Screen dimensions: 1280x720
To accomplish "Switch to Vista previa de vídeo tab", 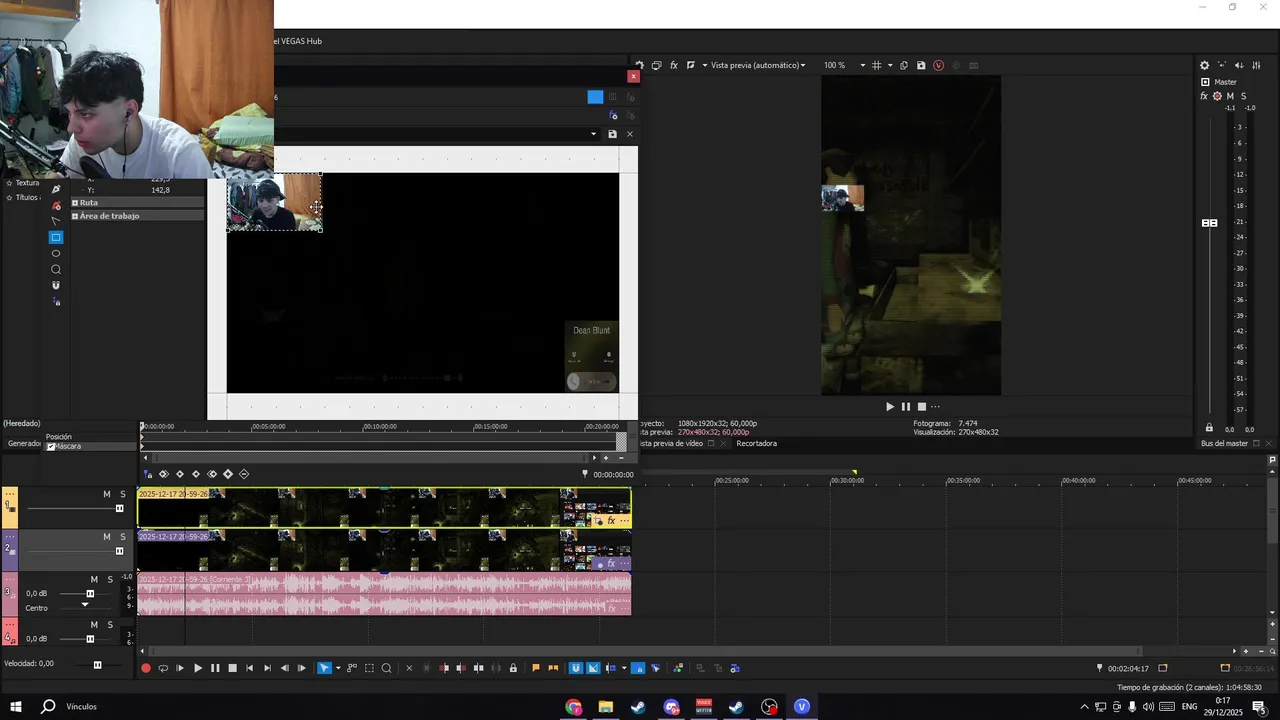I will (x=670, y=443).
